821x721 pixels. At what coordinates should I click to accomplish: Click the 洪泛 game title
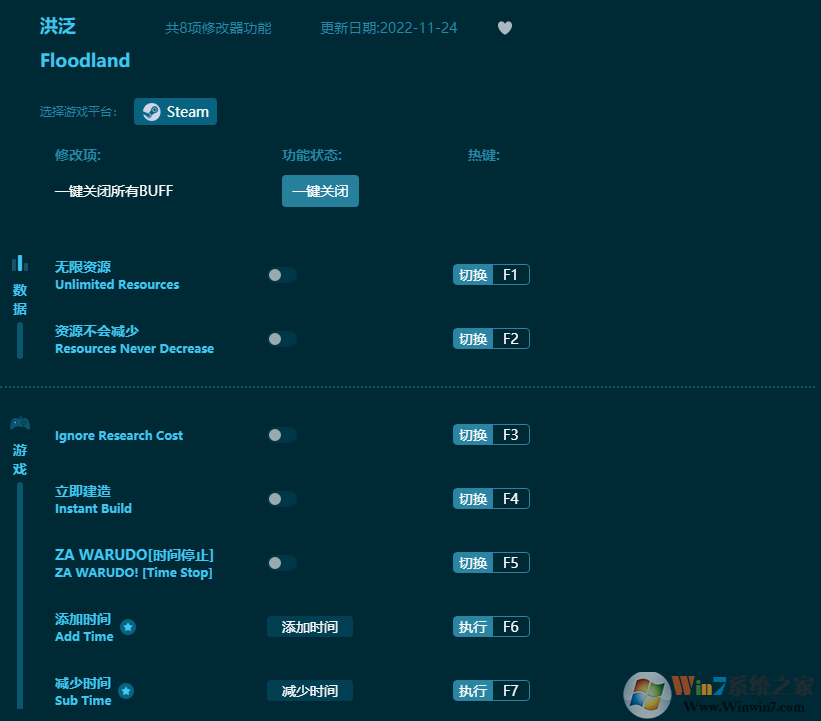click(x=58, y=26)
